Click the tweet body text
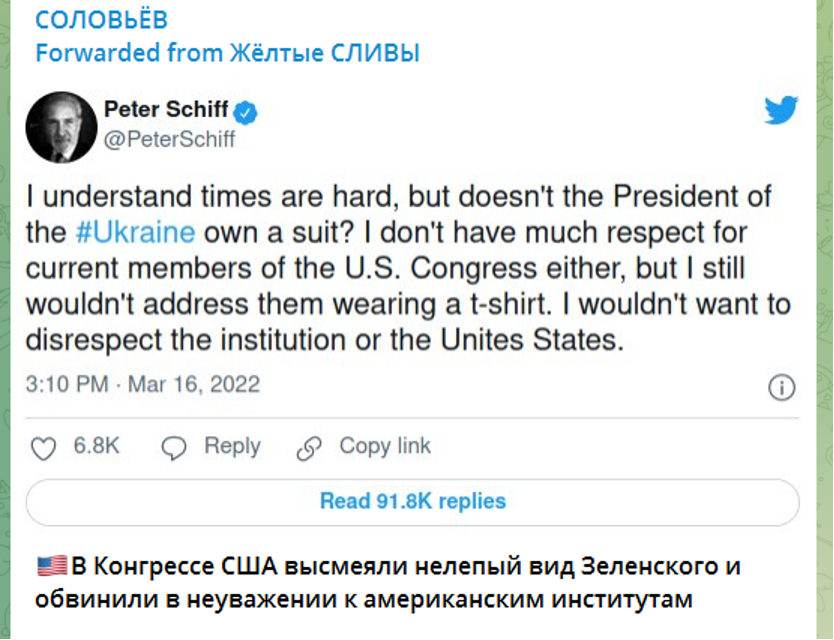834x640 pixels. point(408,268)
